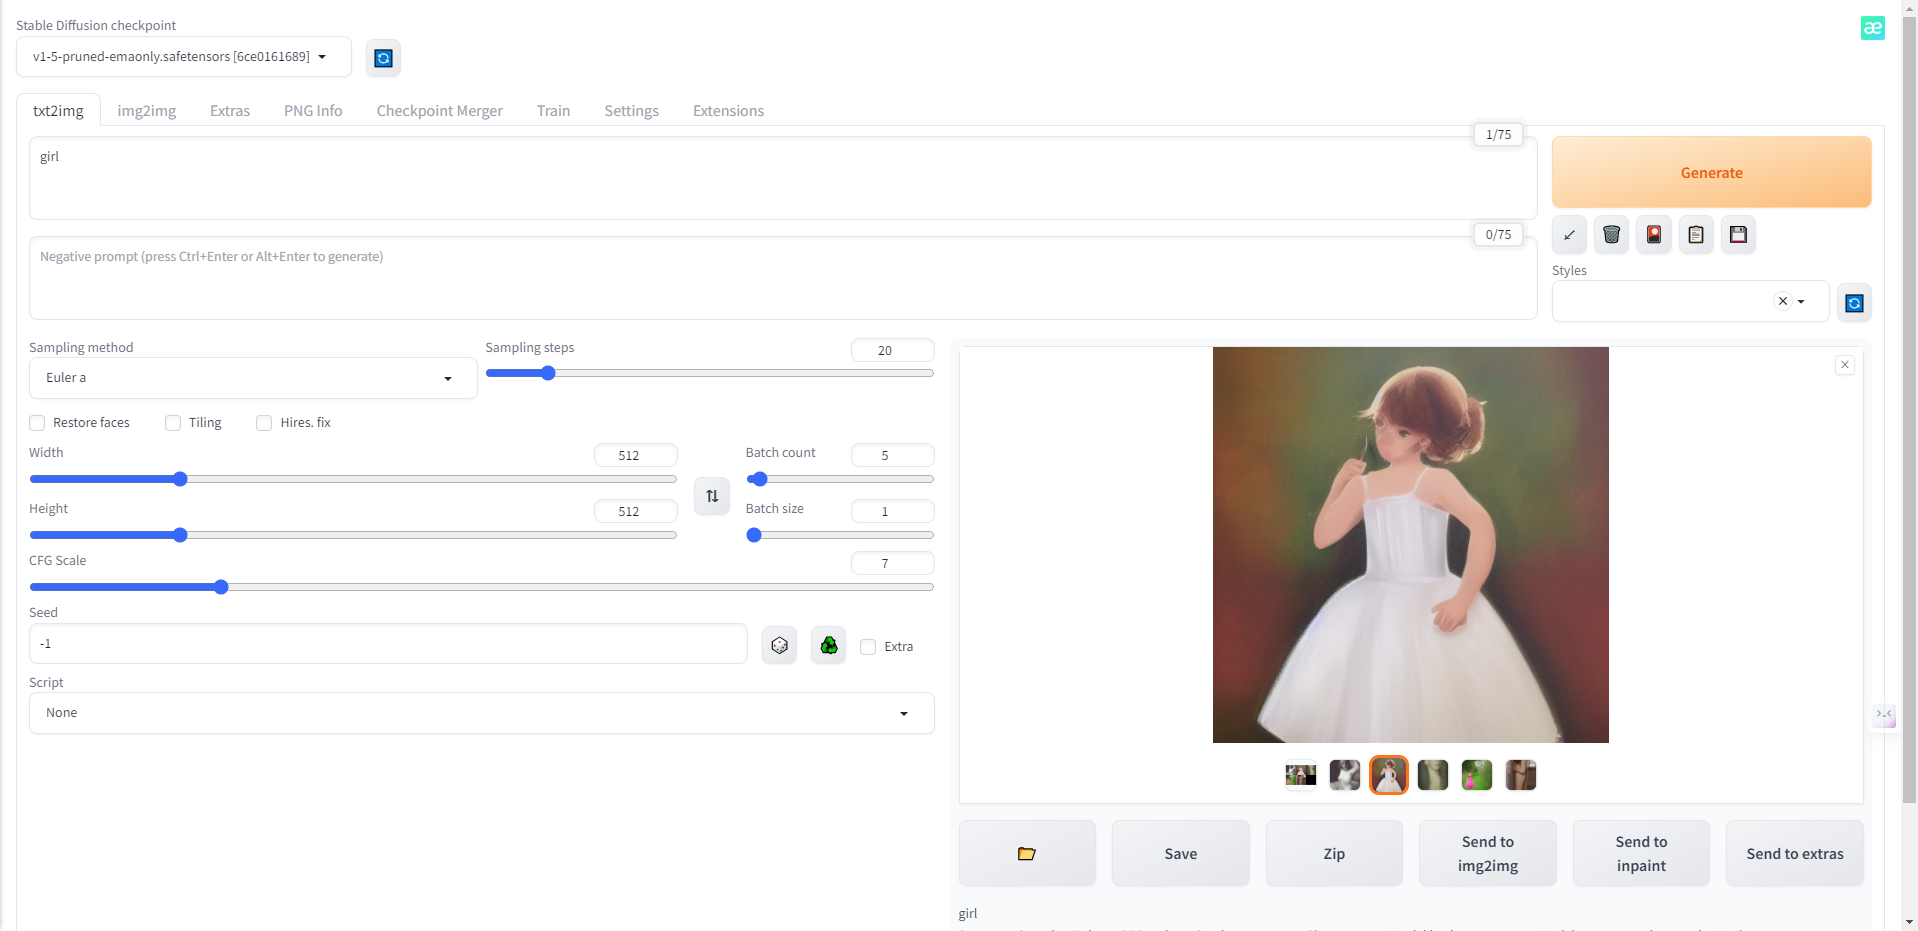The height and width of the screenshot is (931, 1918).
Task: Adjust the Batch count slider
Action: (x=840, y=479)
